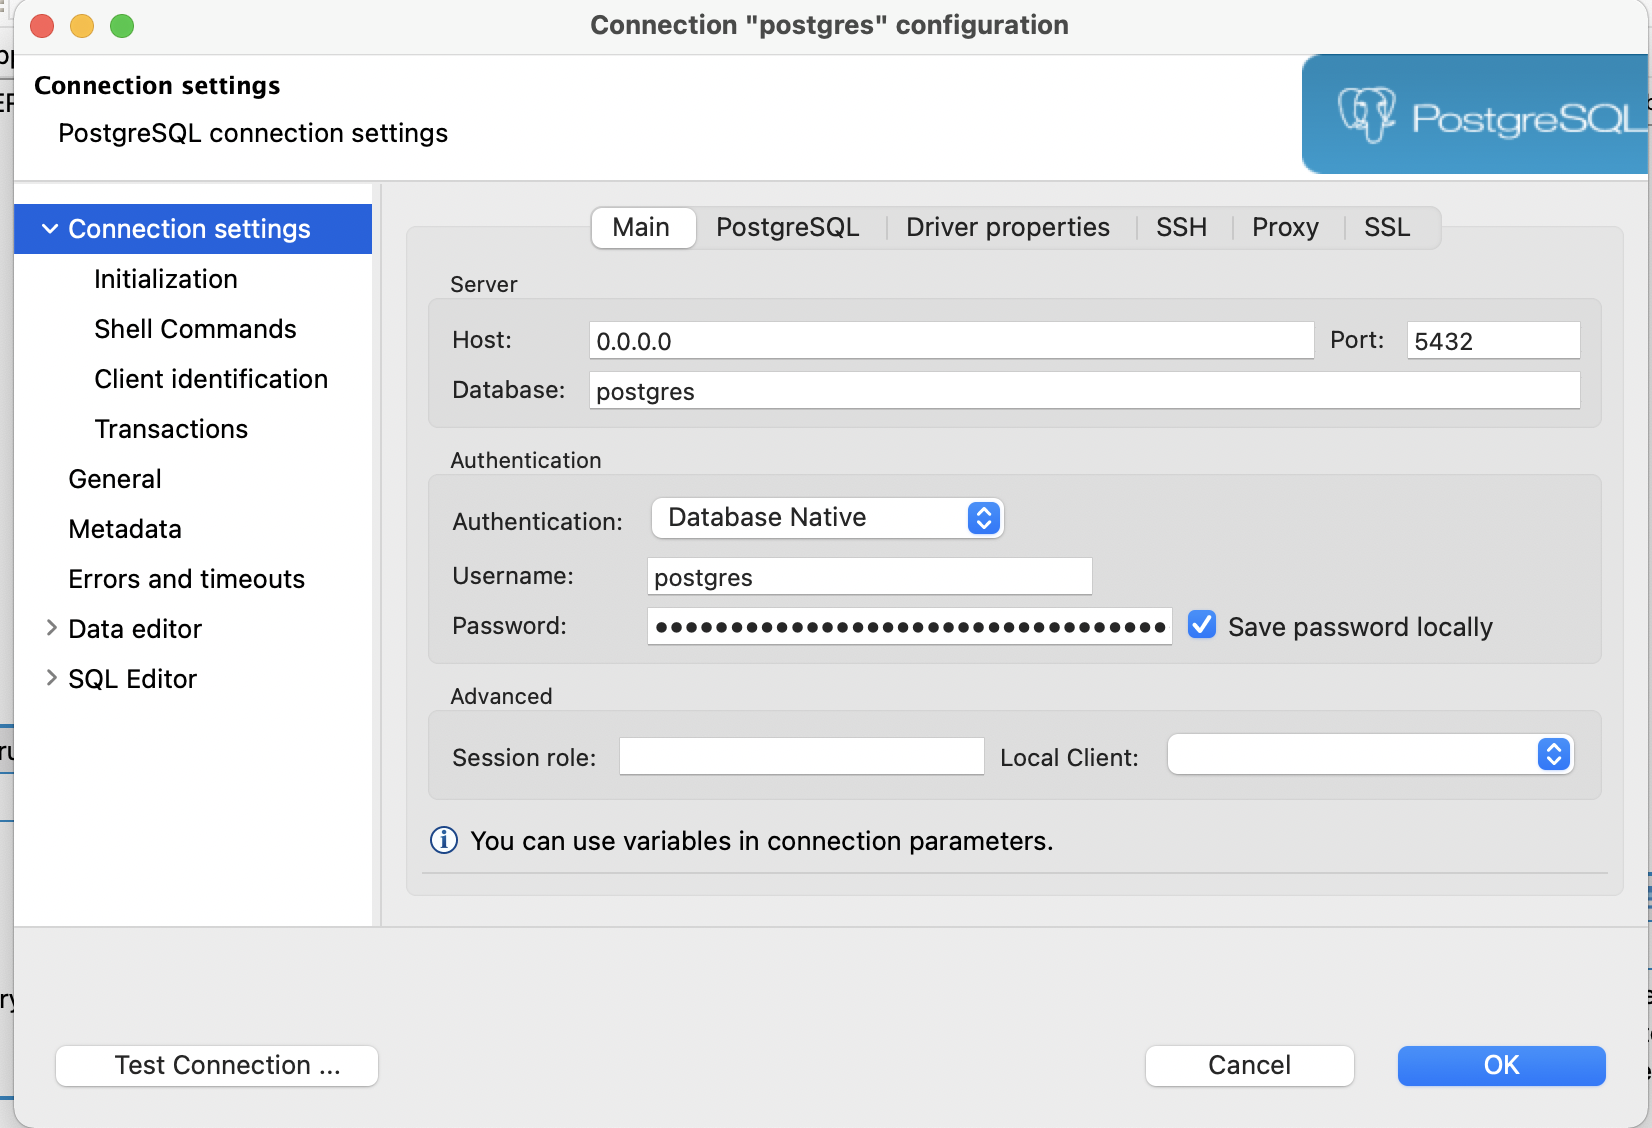Focus the Port number field
Image resolution: width=1652 pixels, height=1128 pixels.
click(x=1492, y=341)
